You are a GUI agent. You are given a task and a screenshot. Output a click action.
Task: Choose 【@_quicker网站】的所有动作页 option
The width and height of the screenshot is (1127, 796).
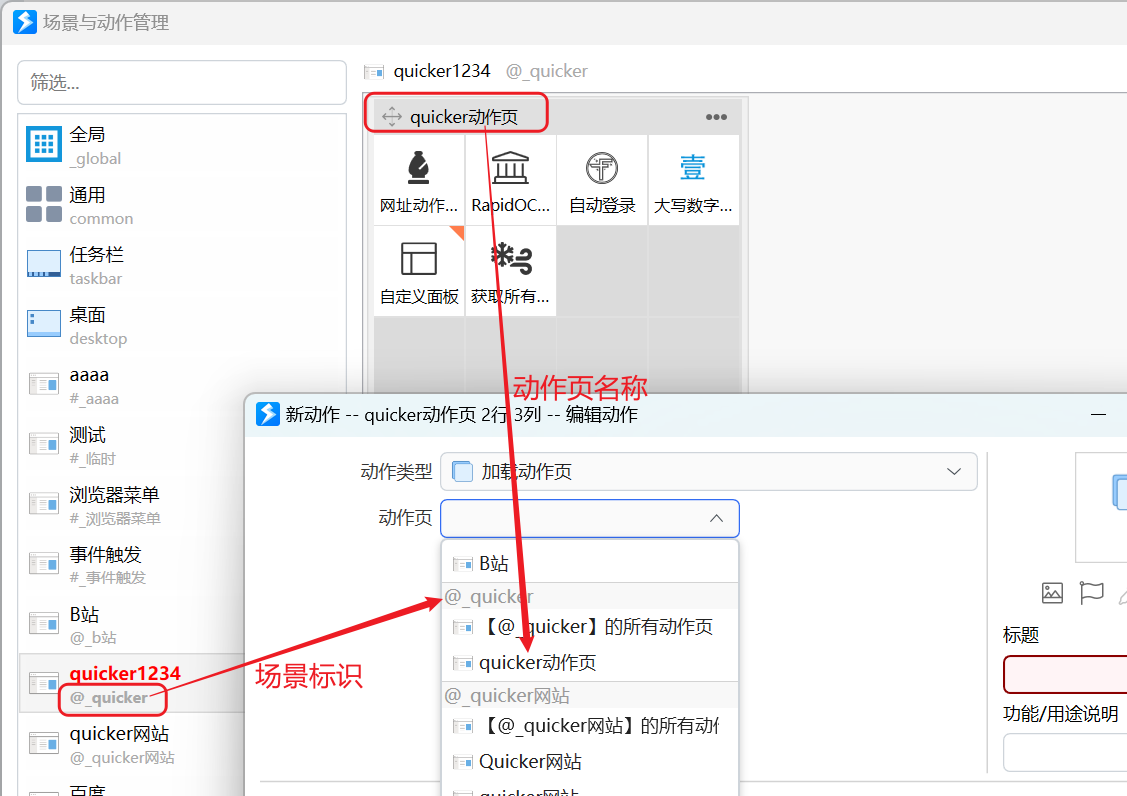pyautogui.click(x=590, y=726)
